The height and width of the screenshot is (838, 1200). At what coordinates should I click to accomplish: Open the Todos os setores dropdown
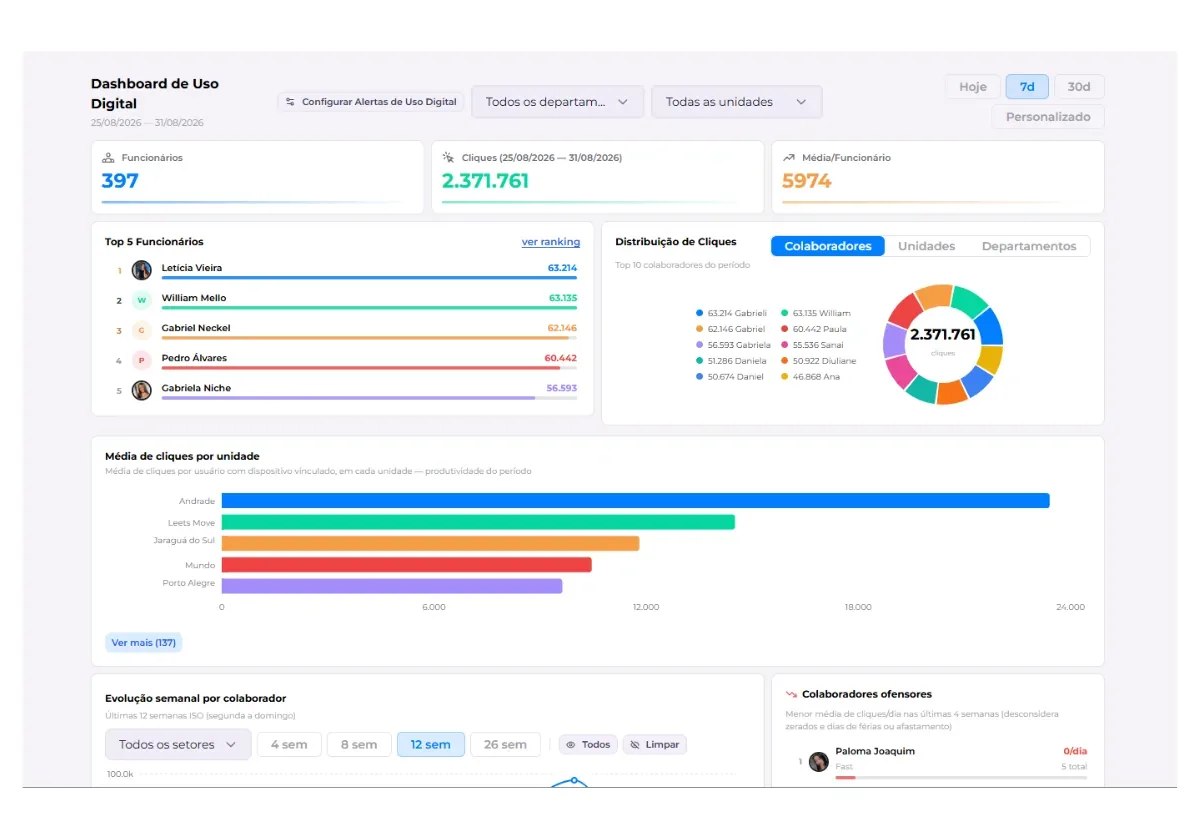point(178,745)
